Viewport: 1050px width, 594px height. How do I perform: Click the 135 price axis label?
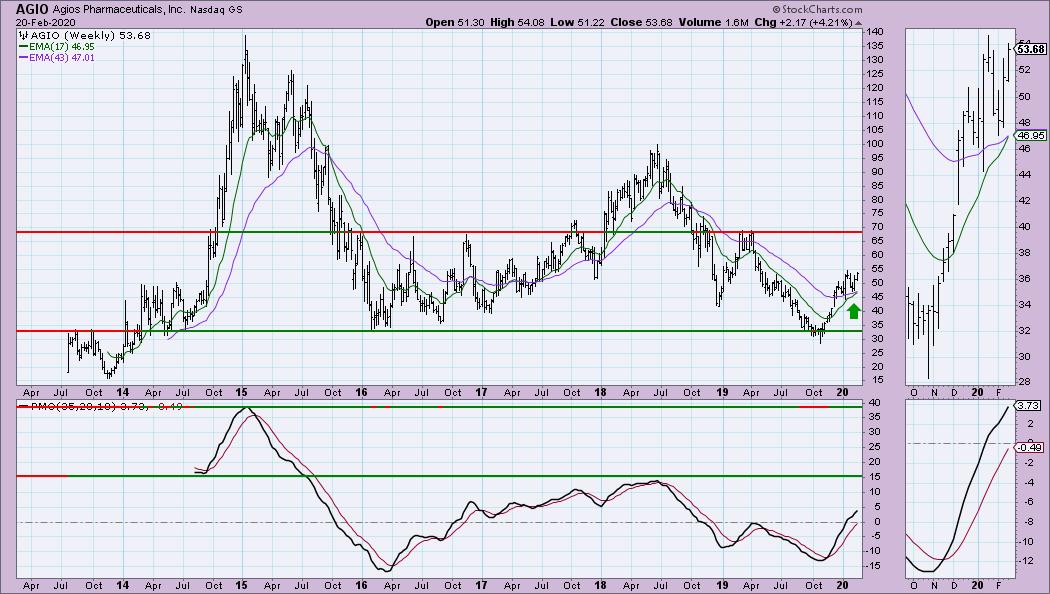coord(876,46)
